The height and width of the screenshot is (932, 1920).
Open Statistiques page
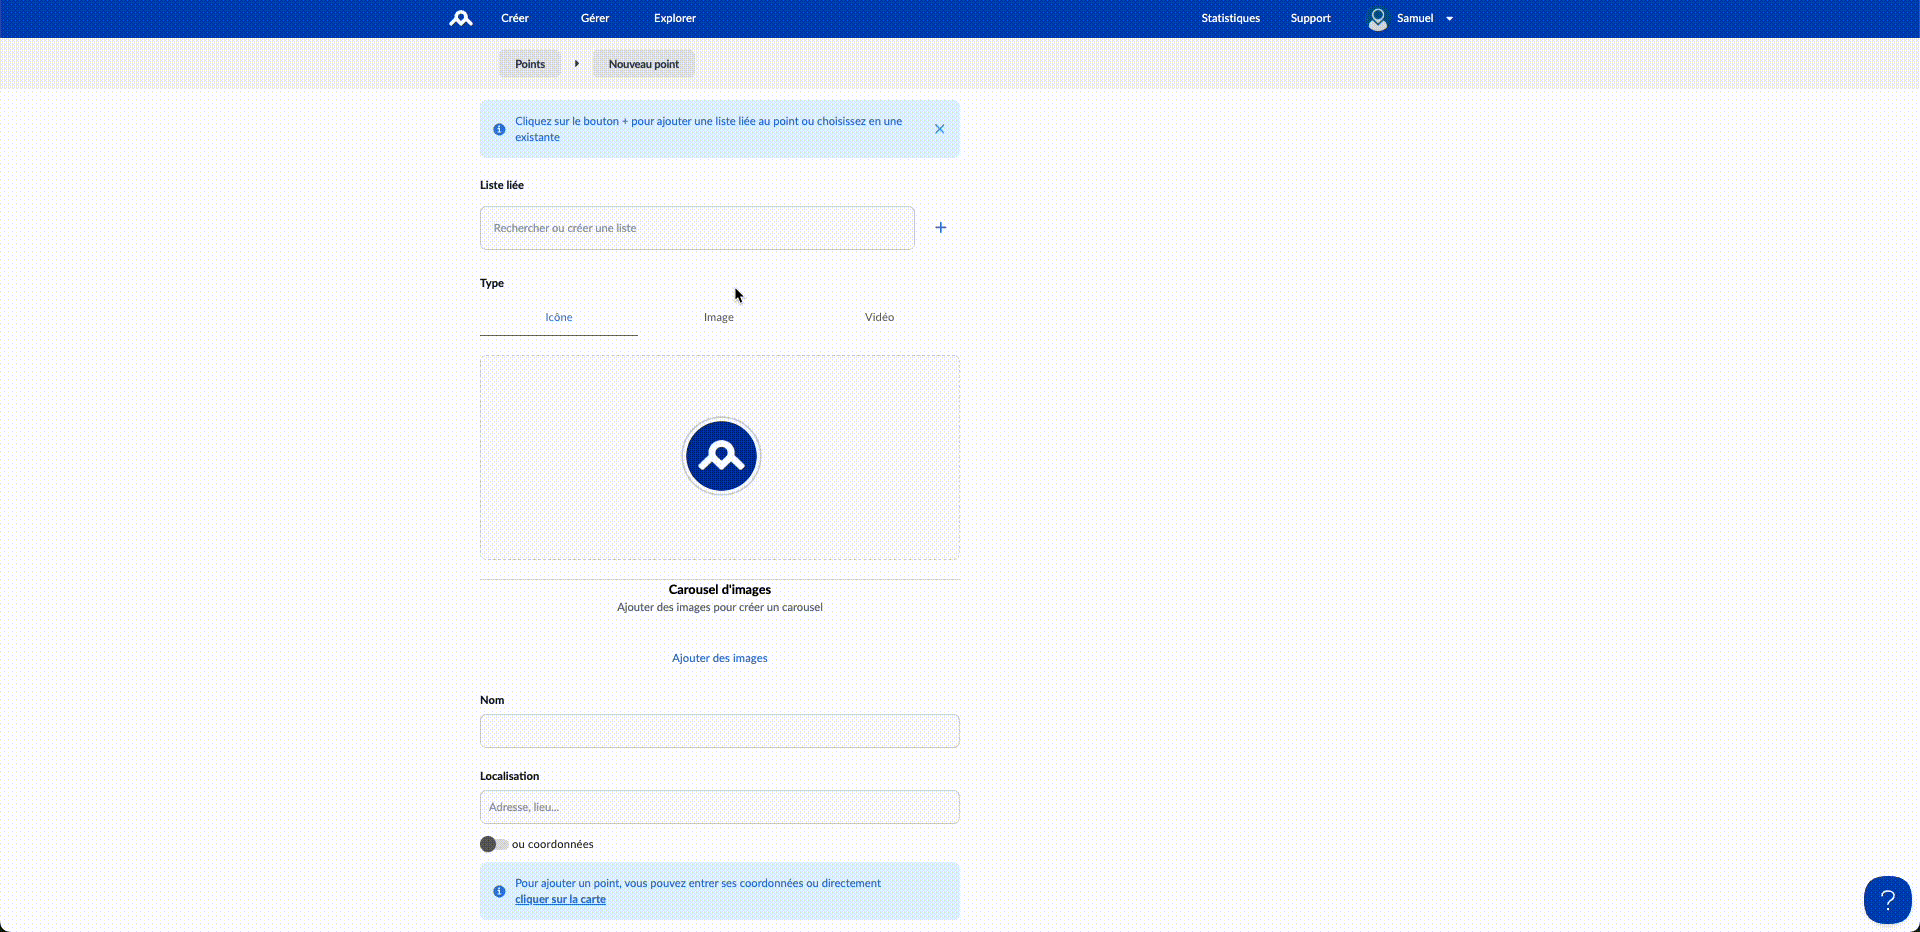pos(1231,18)
